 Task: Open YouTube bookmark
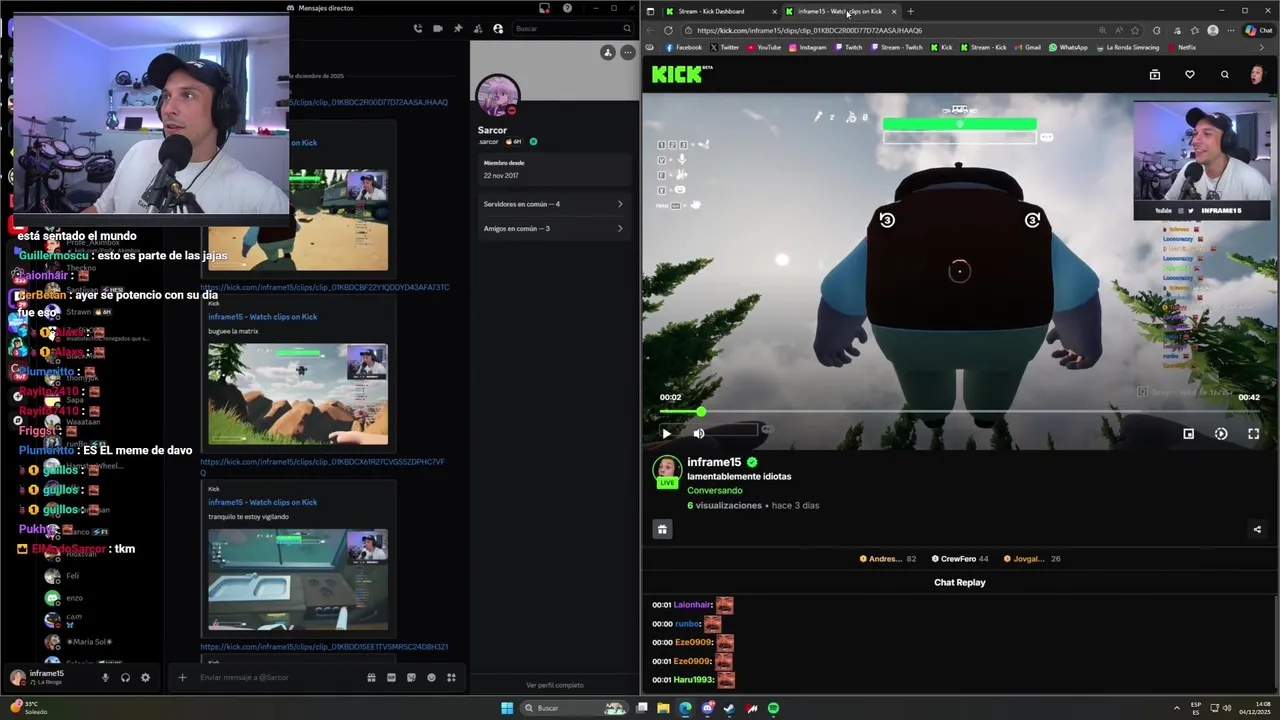pyautogui.click(x=764, y=47)
